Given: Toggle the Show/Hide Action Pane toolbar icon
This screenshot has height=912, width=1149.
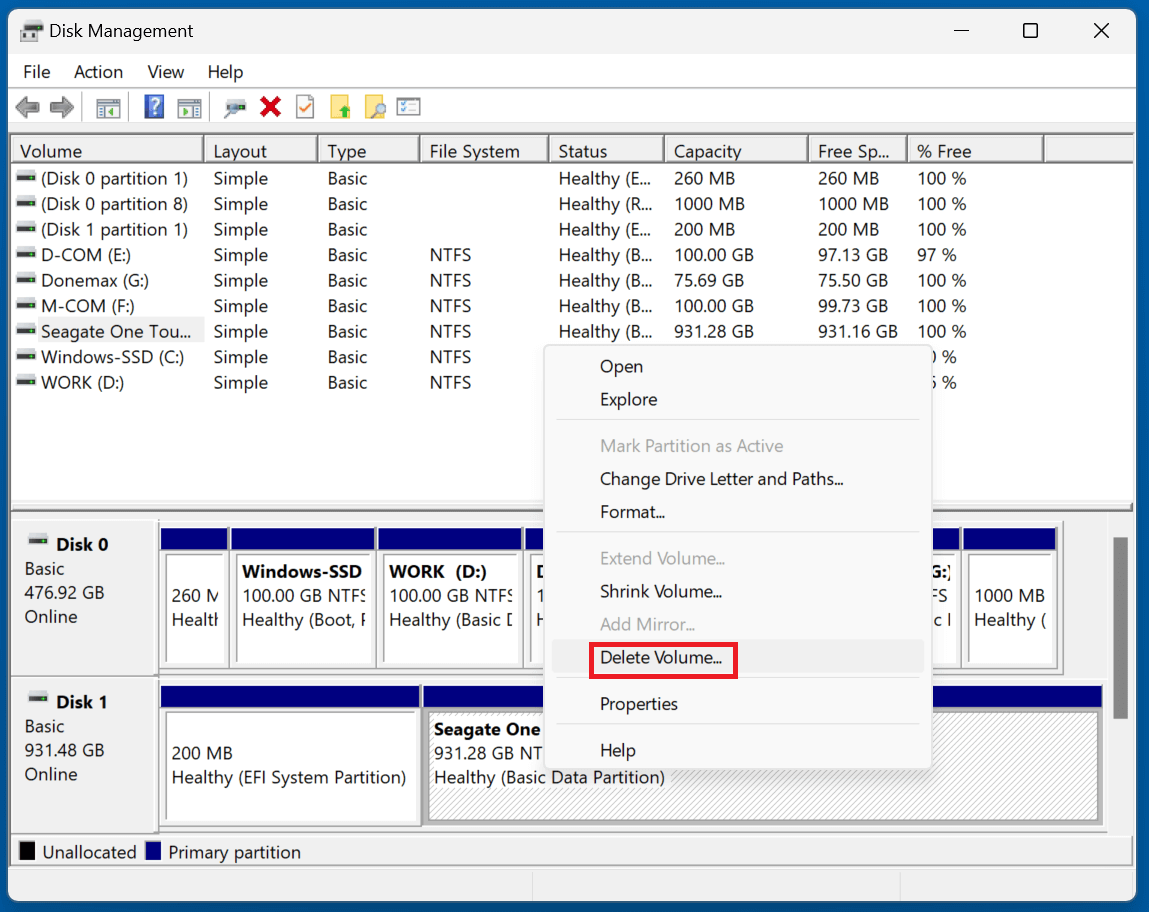Looking at the screenshot, I should tap(189, 106).
